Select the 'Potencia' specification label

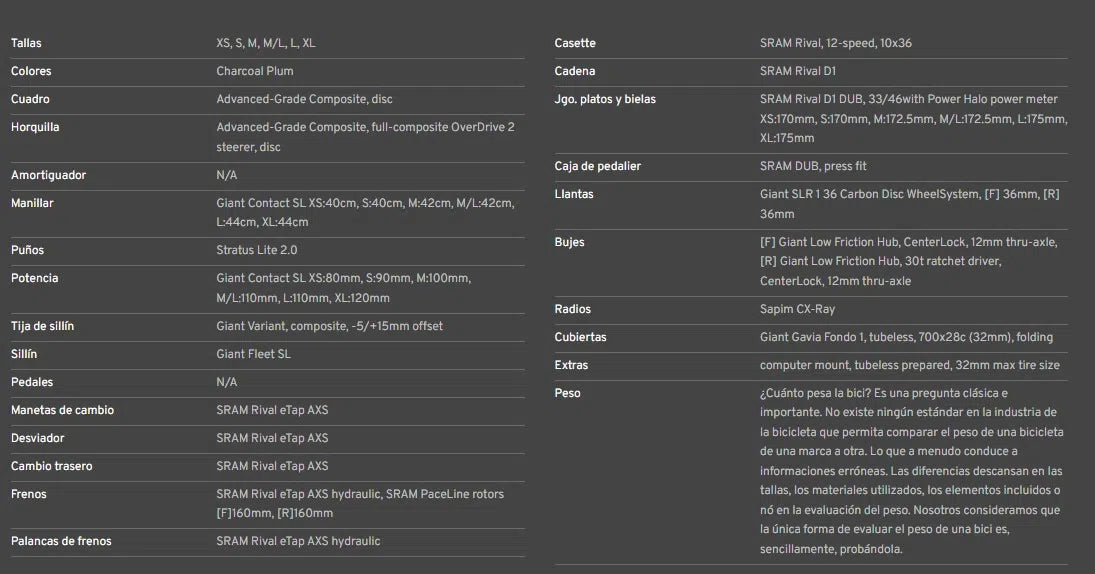tap(34, 279)
